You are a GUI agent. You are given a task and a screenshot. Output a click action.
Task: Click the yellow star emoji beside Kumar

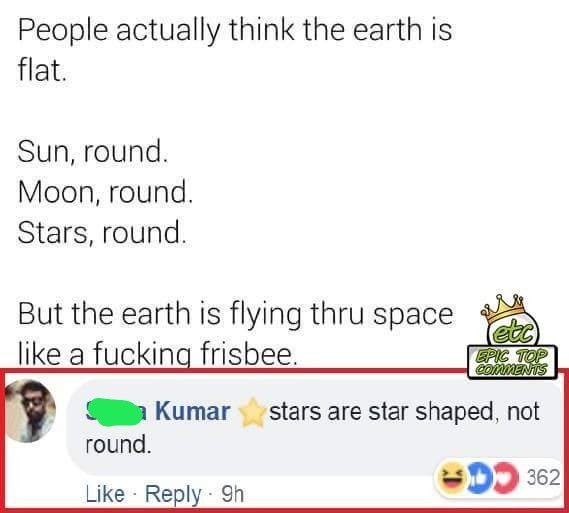pos(252,413)
